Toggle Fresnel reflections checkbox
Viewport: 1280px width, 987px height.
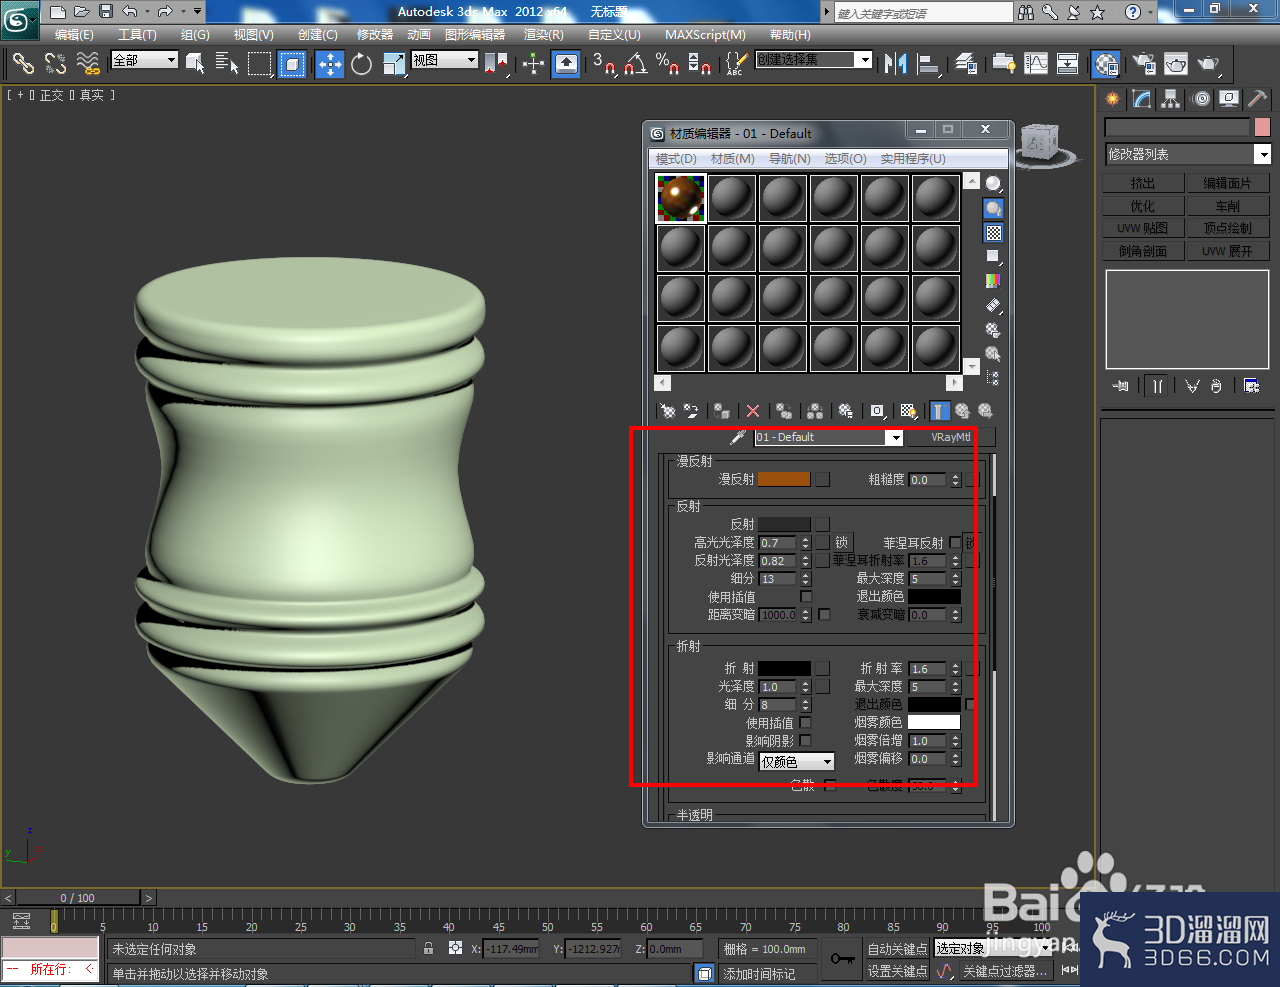(955, 543)
